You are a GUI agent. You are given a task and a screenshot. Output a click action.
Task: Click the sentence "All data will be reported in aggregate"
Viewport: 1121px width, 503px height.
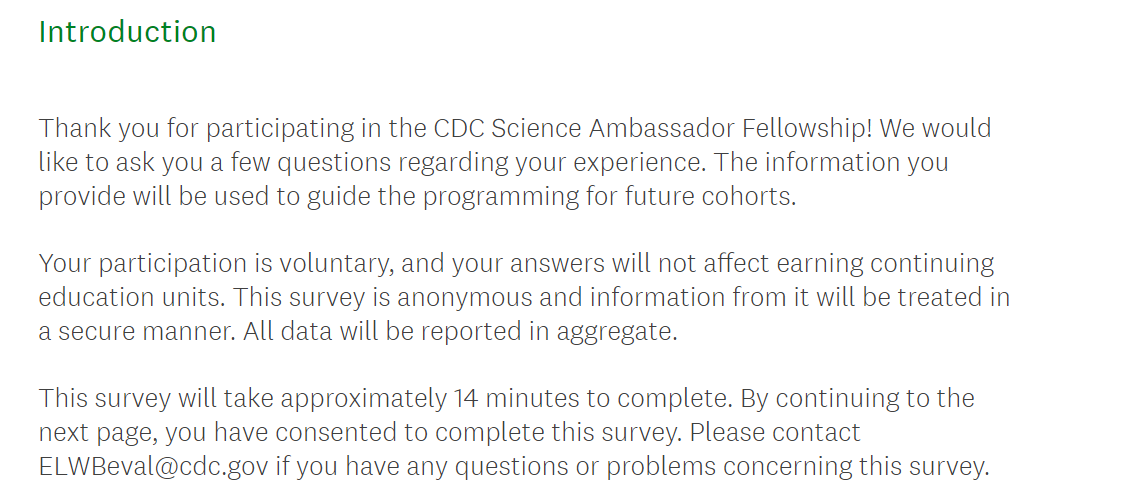point(460,332)
